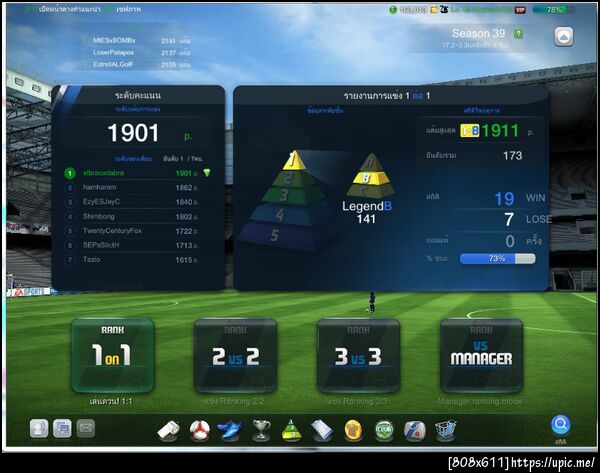Select Rank 1 on 1 mode

pos(112,355)
